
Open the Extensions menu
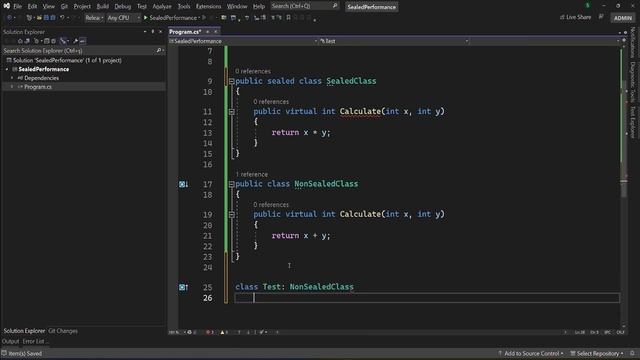(x=208, y=6)
